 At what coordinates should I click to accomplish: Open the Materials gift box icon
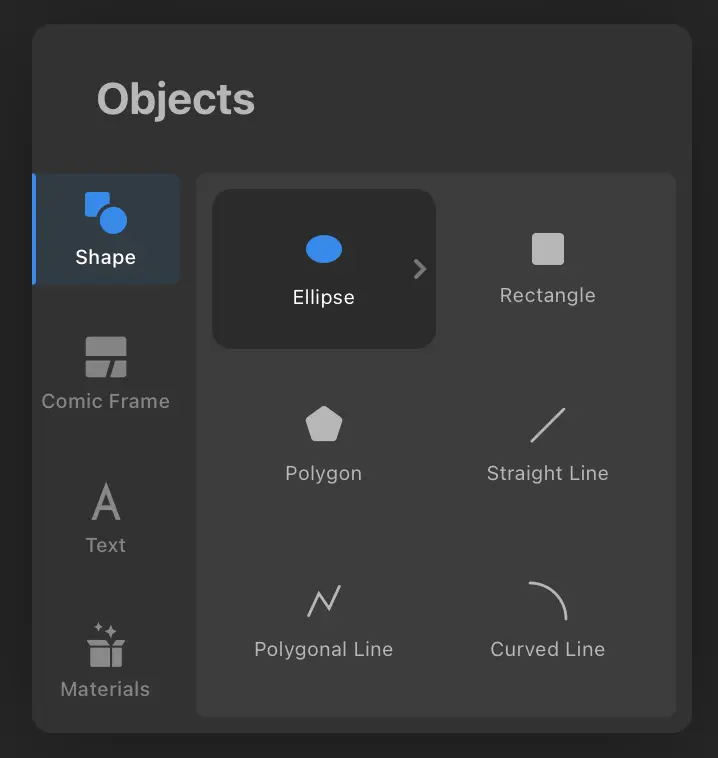pos(106,645)
